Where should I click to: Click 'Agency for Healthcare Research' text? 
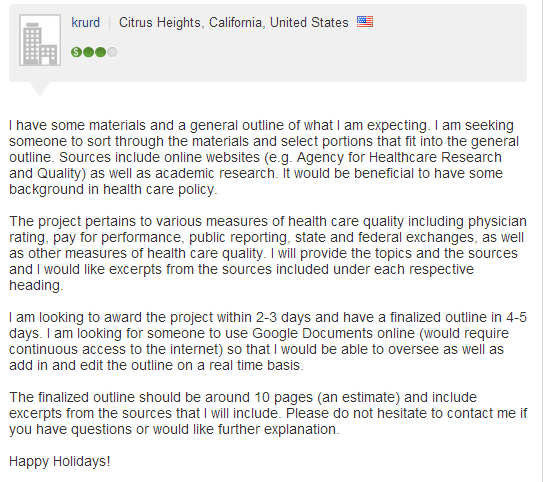click(399, 157)
